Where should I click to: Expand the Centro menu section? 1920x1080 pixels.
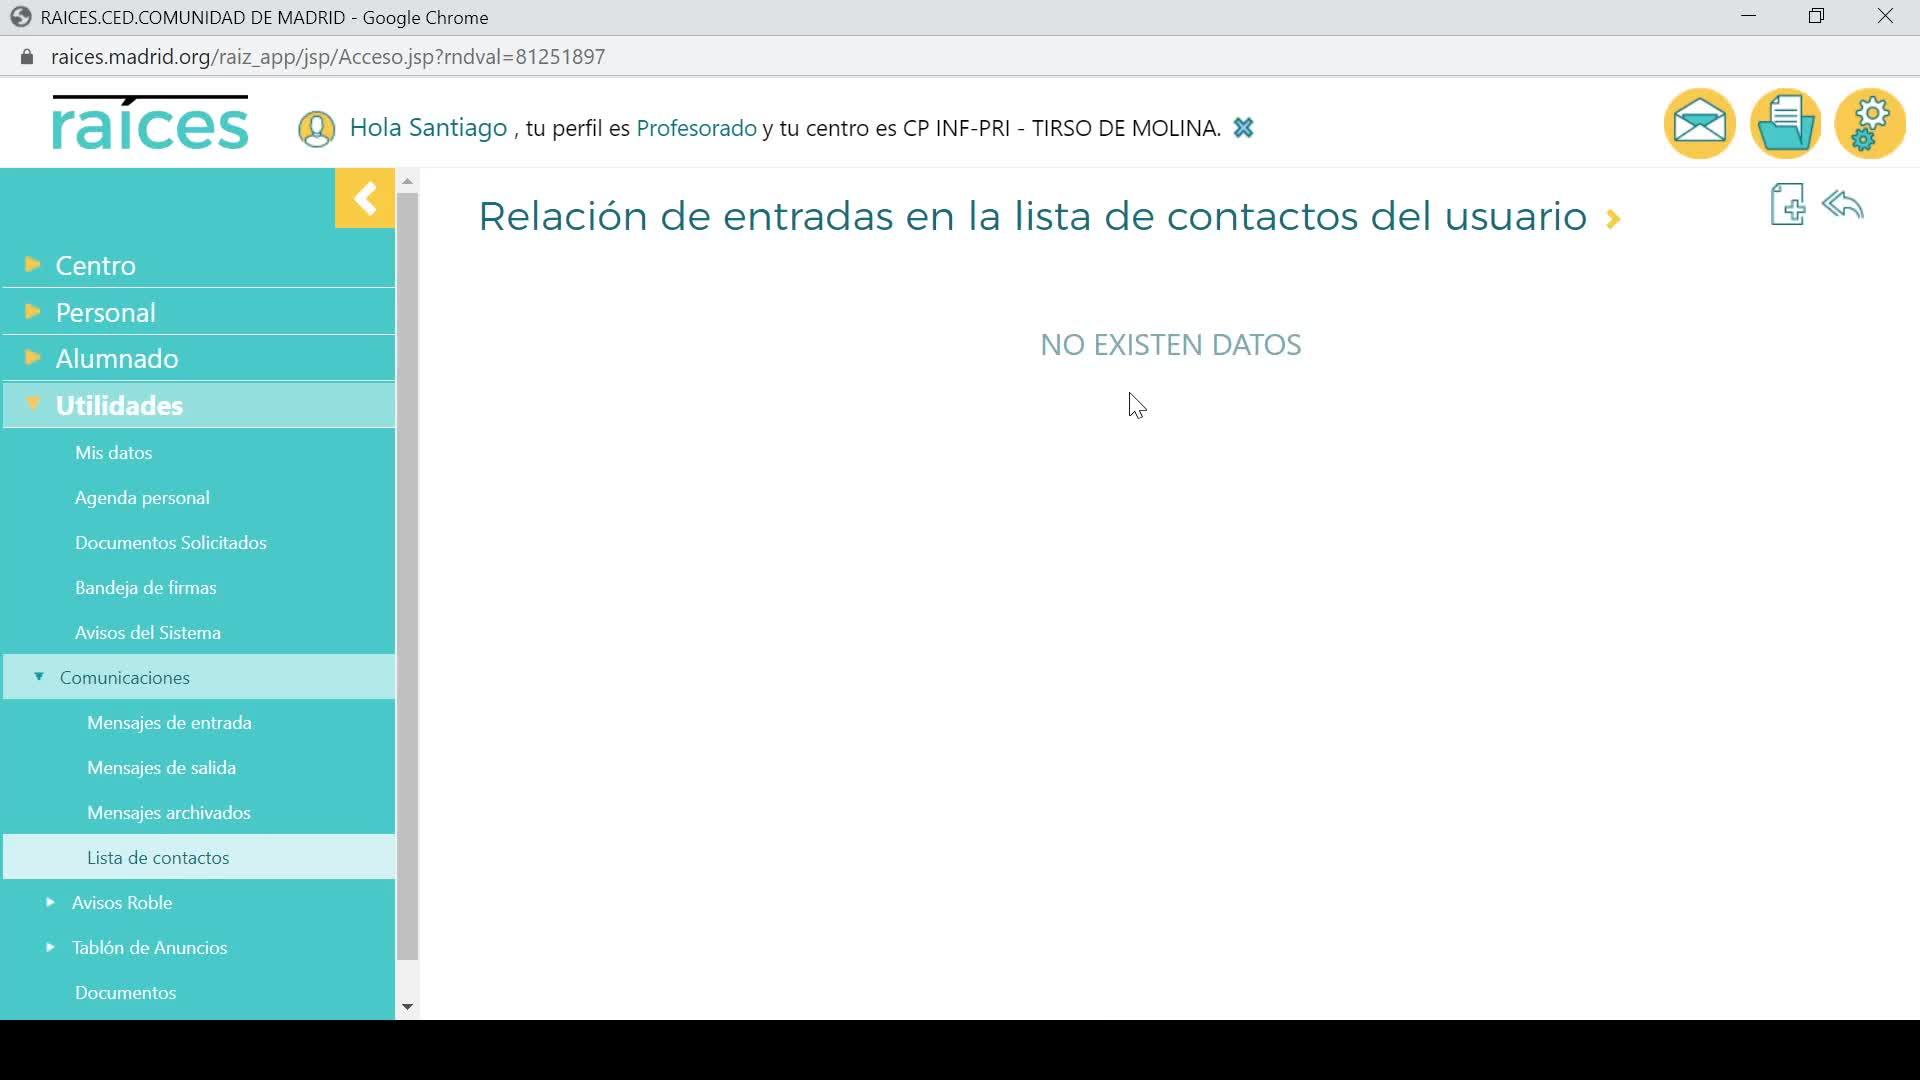[96, 265]
